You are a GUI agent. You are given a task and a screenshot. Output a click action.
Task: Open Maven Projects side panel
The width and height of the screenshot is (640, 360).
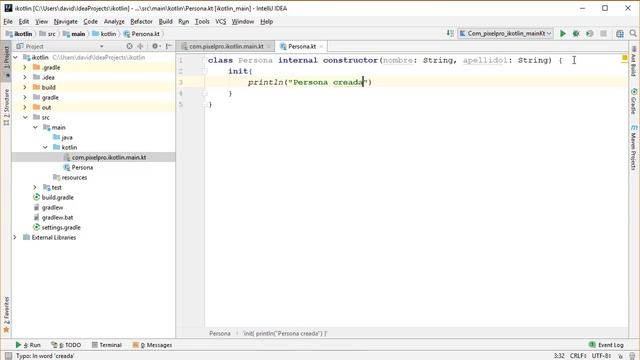click(633, 148)
